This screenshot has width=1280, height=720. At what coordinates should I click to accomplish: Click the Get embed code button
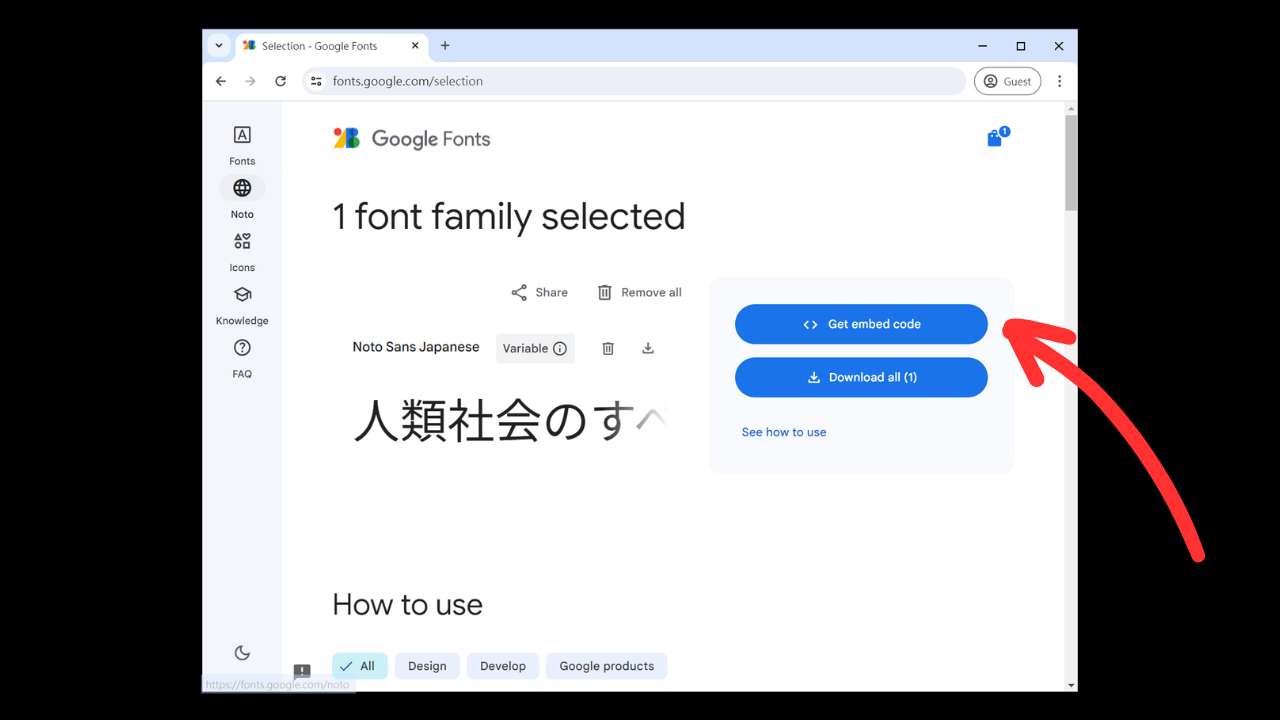pos(861,324)
